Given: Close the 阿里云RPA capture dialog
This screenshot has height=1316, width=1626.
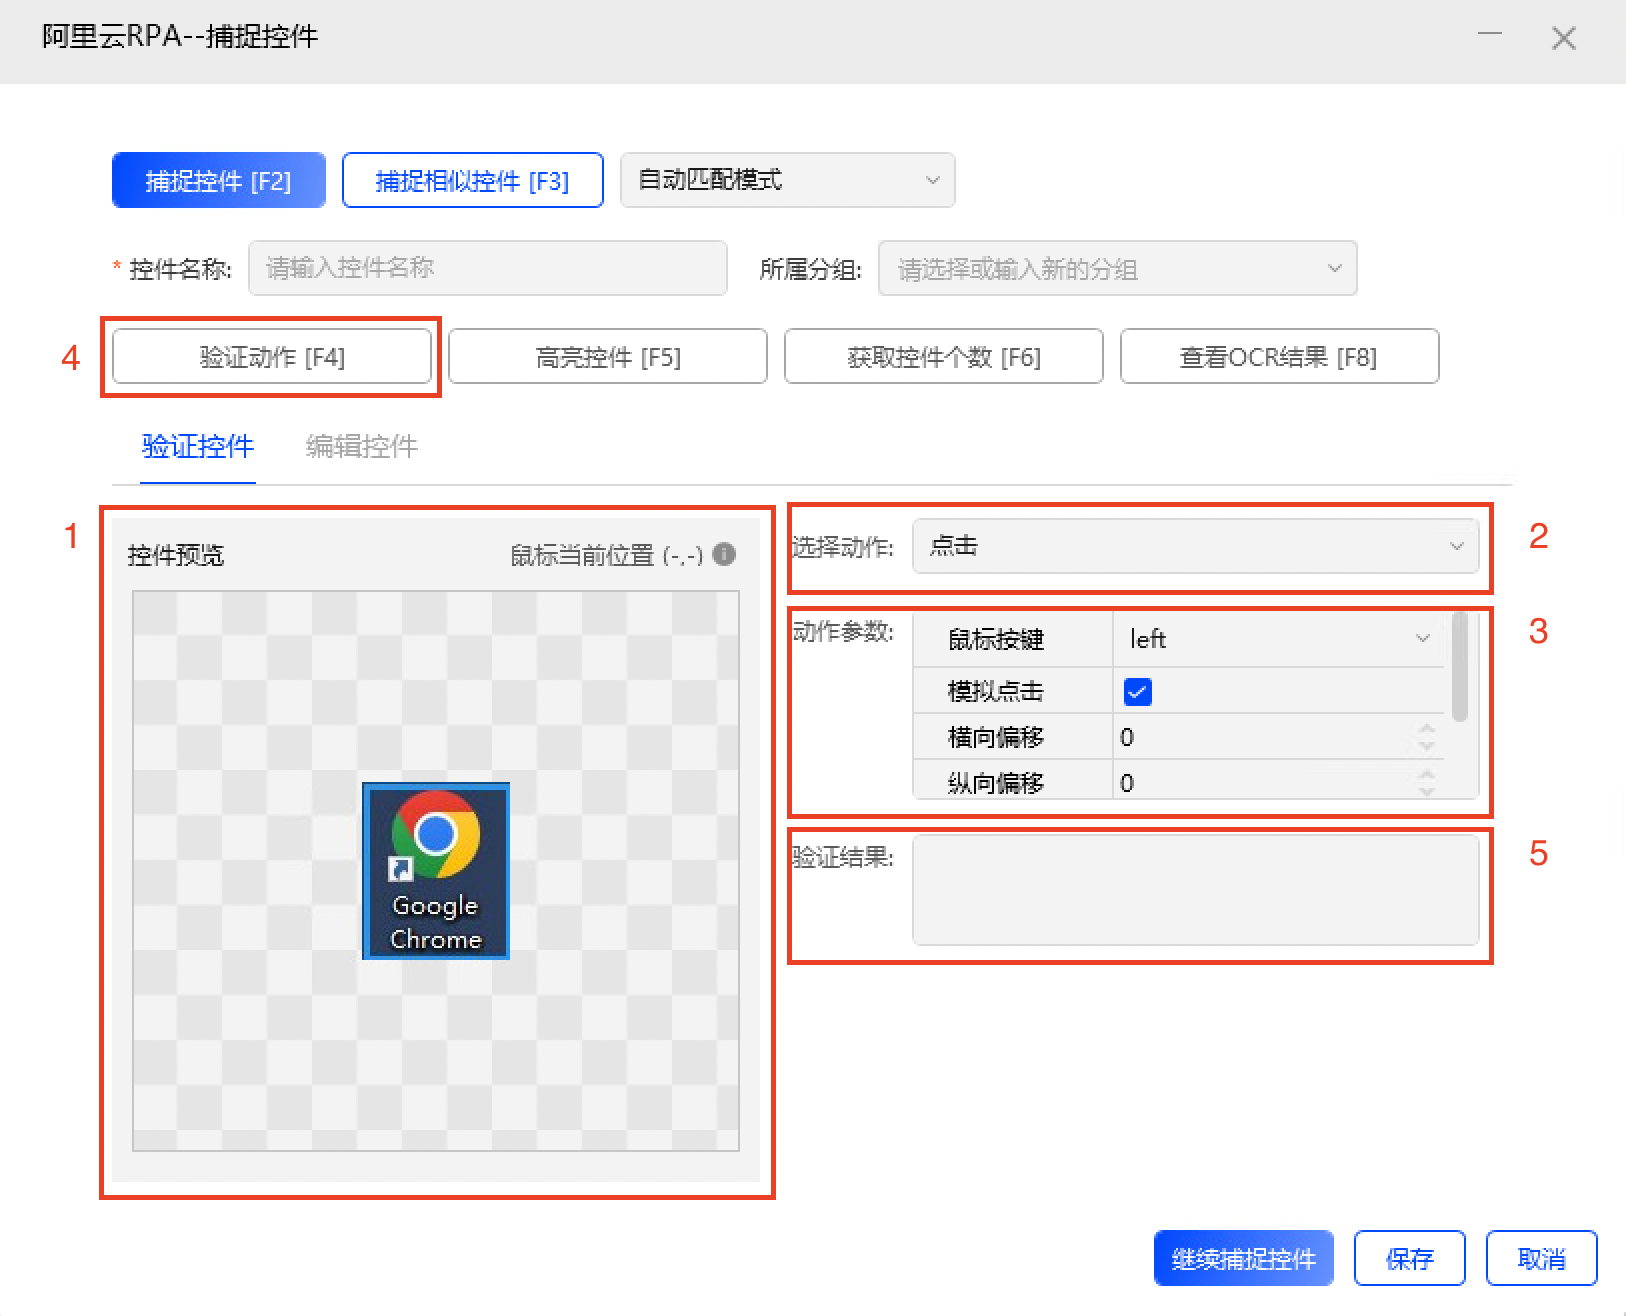Looking at the screenshot, I should [1564, 38].
